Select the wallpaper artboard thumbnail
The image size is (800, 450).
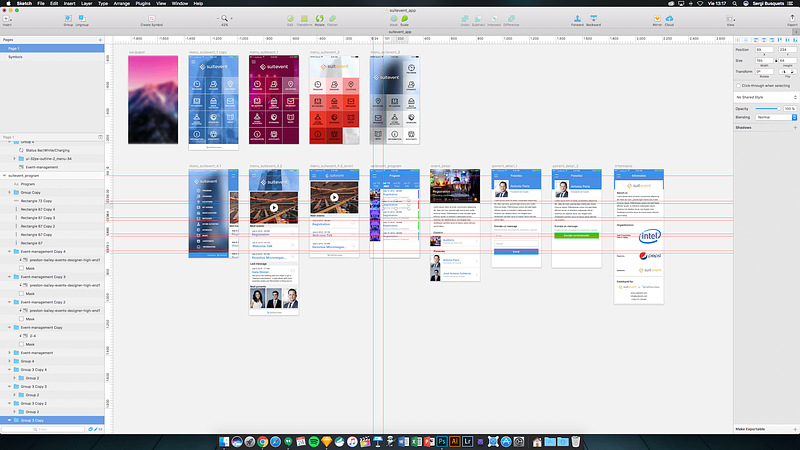click(153, 99)
